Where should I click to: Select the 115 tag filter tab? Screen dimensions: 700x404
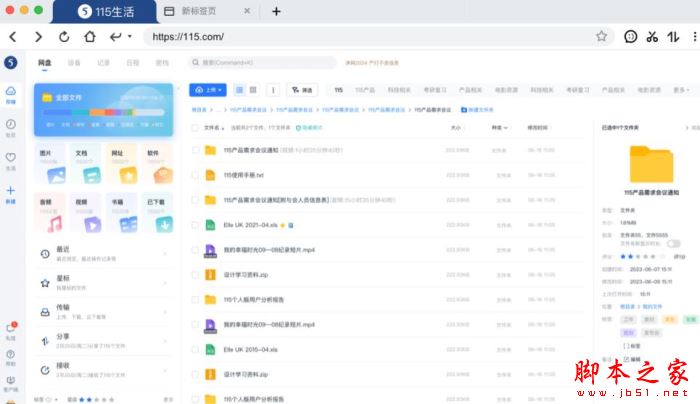click(x=339, y=90)
